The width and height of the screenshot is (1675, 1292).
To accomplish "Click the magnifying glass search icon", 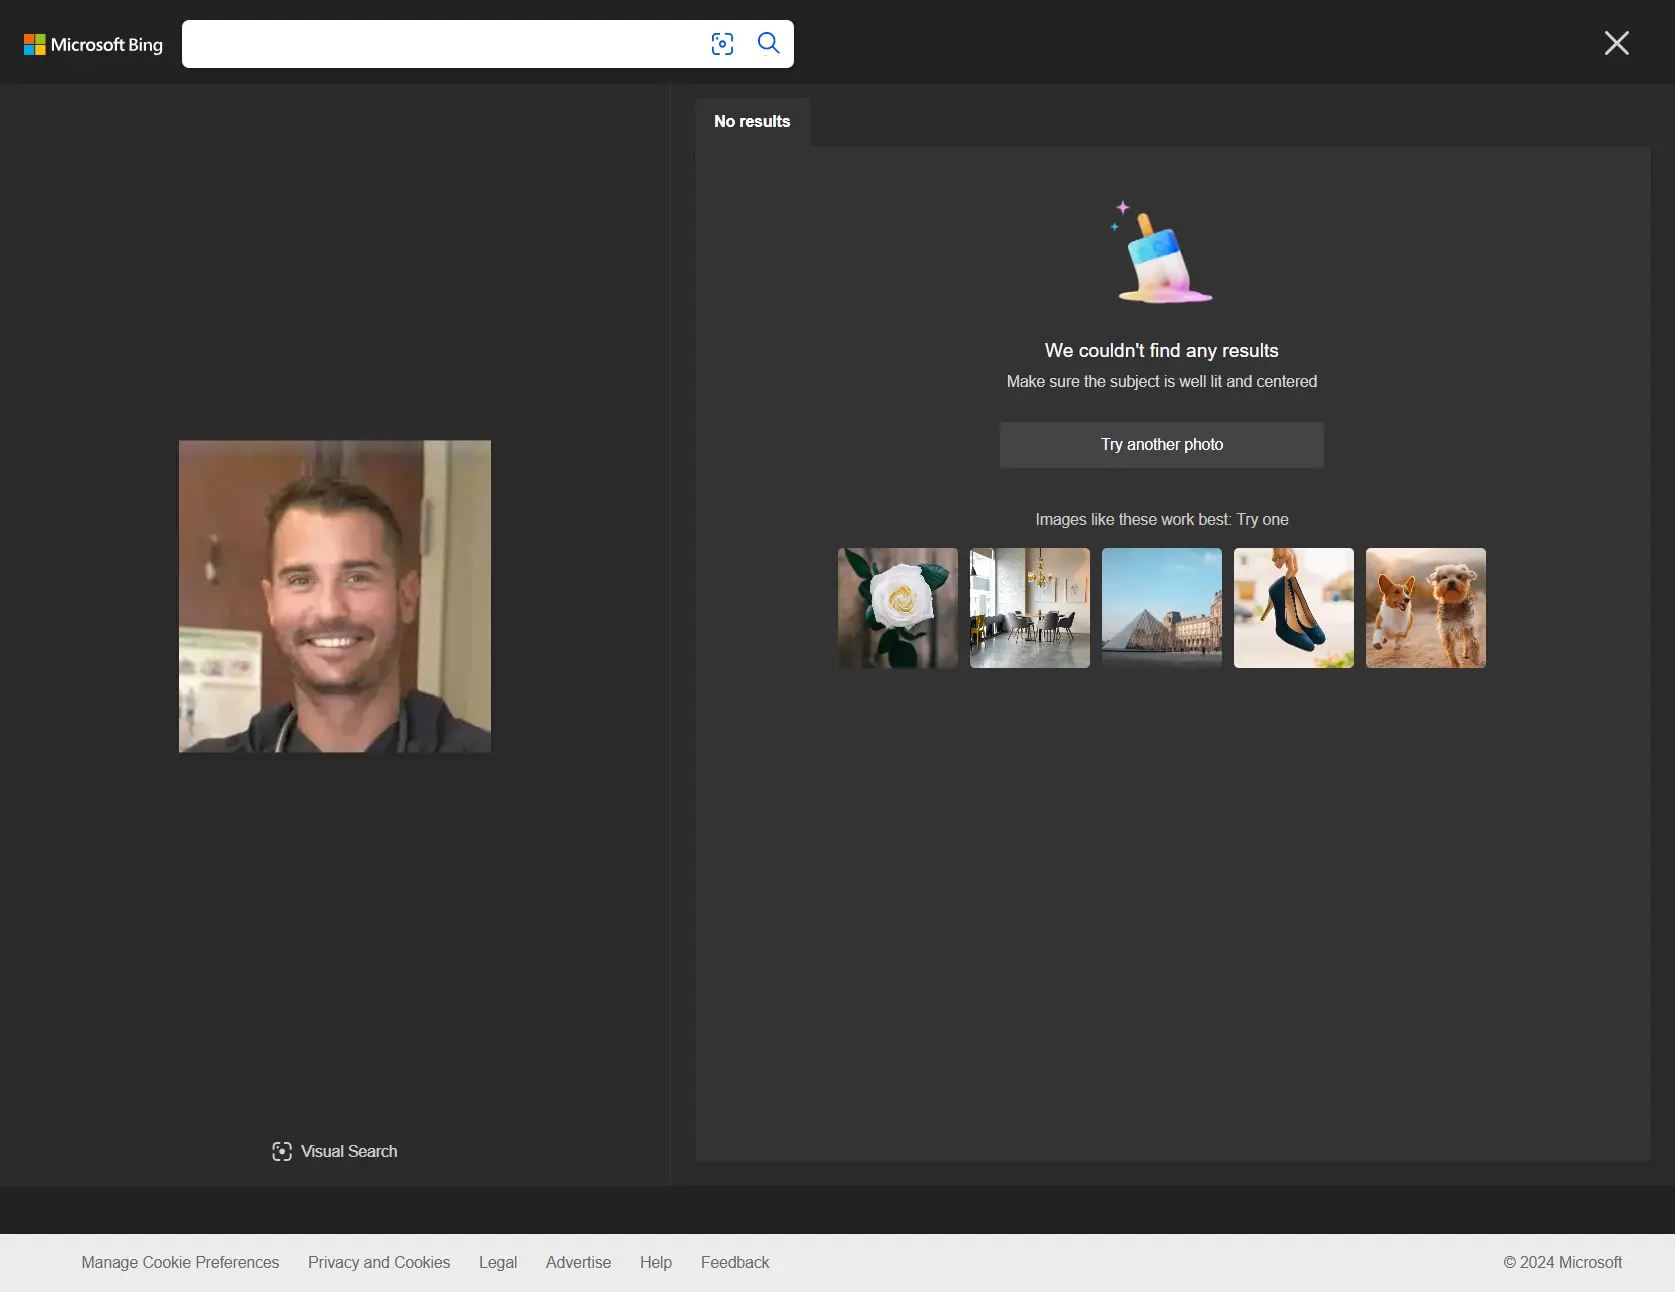I will (768, 44).
